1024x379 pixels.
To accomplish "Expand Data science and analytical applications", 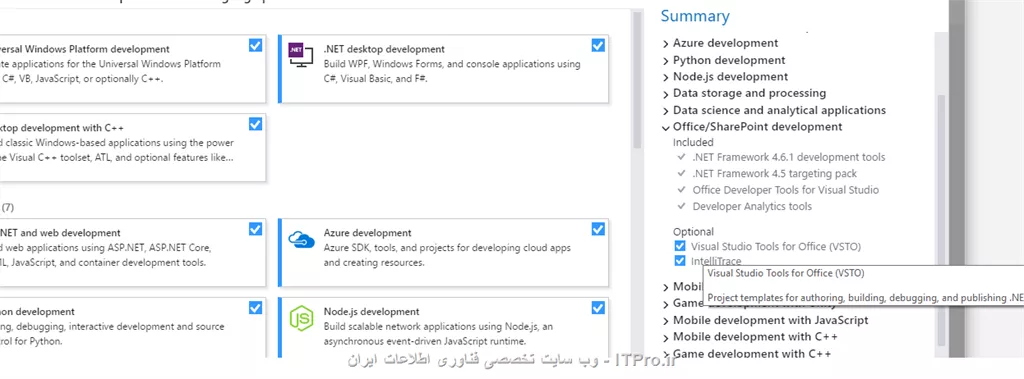I will (665, 111).
